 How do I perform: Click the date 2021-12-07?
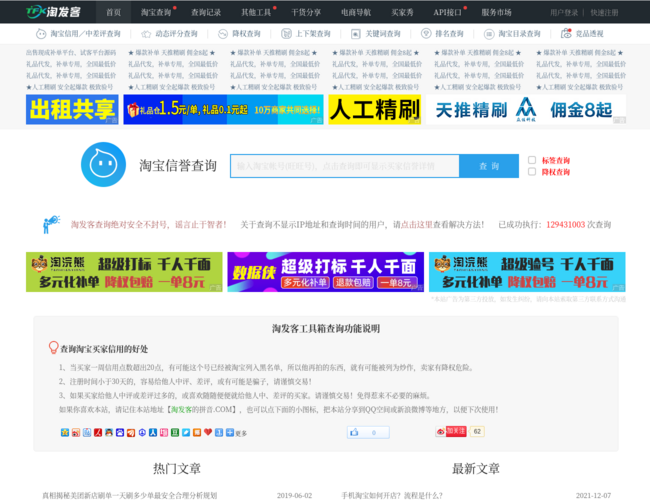coord(593,495)
